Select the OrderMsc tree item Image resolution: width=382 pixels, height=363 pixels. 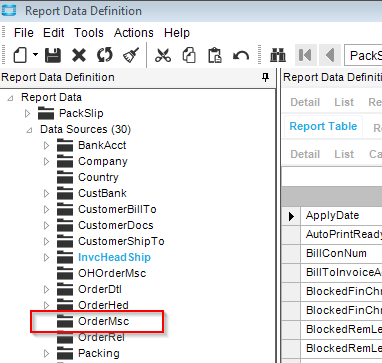[x=103, y=321]
